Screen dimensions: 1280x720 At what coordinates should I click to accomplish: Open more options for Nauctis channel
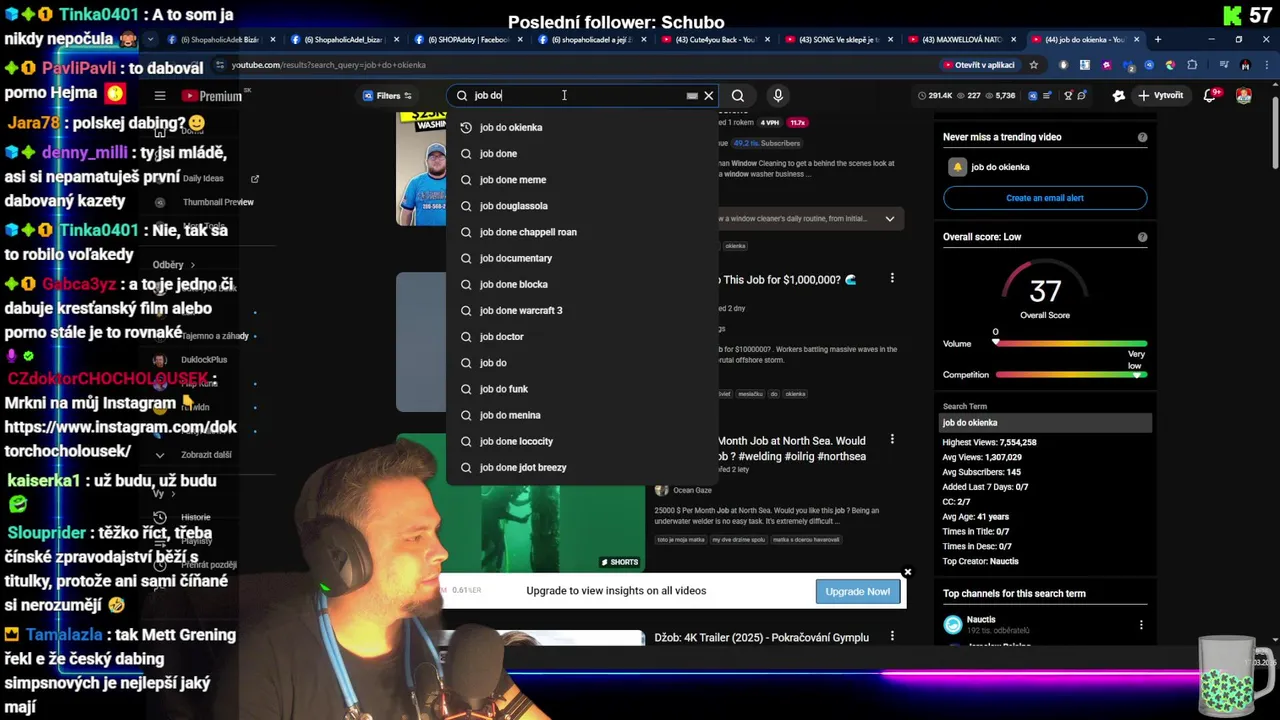[1141, 625]
